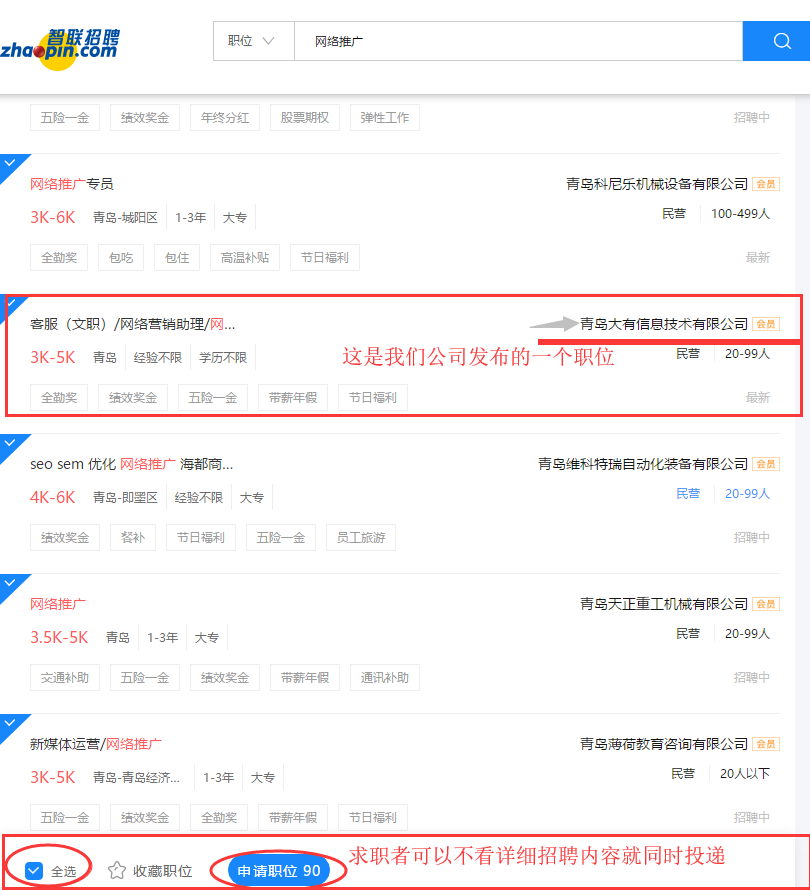810x890 pixels.
Task: Open the 职位 search type dropdown
Action: point(253,41)
